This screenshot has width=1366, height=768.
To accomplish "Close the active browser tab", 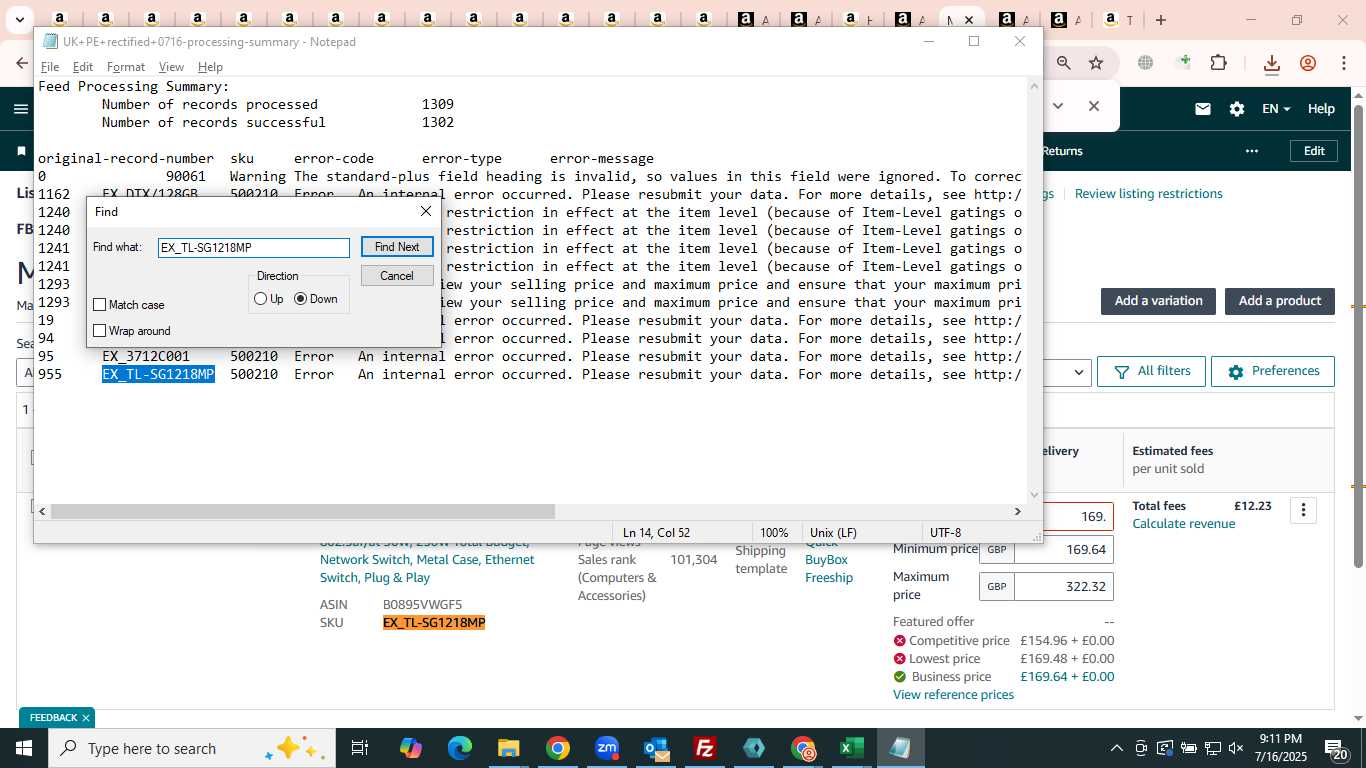I will tap(968, 20).
